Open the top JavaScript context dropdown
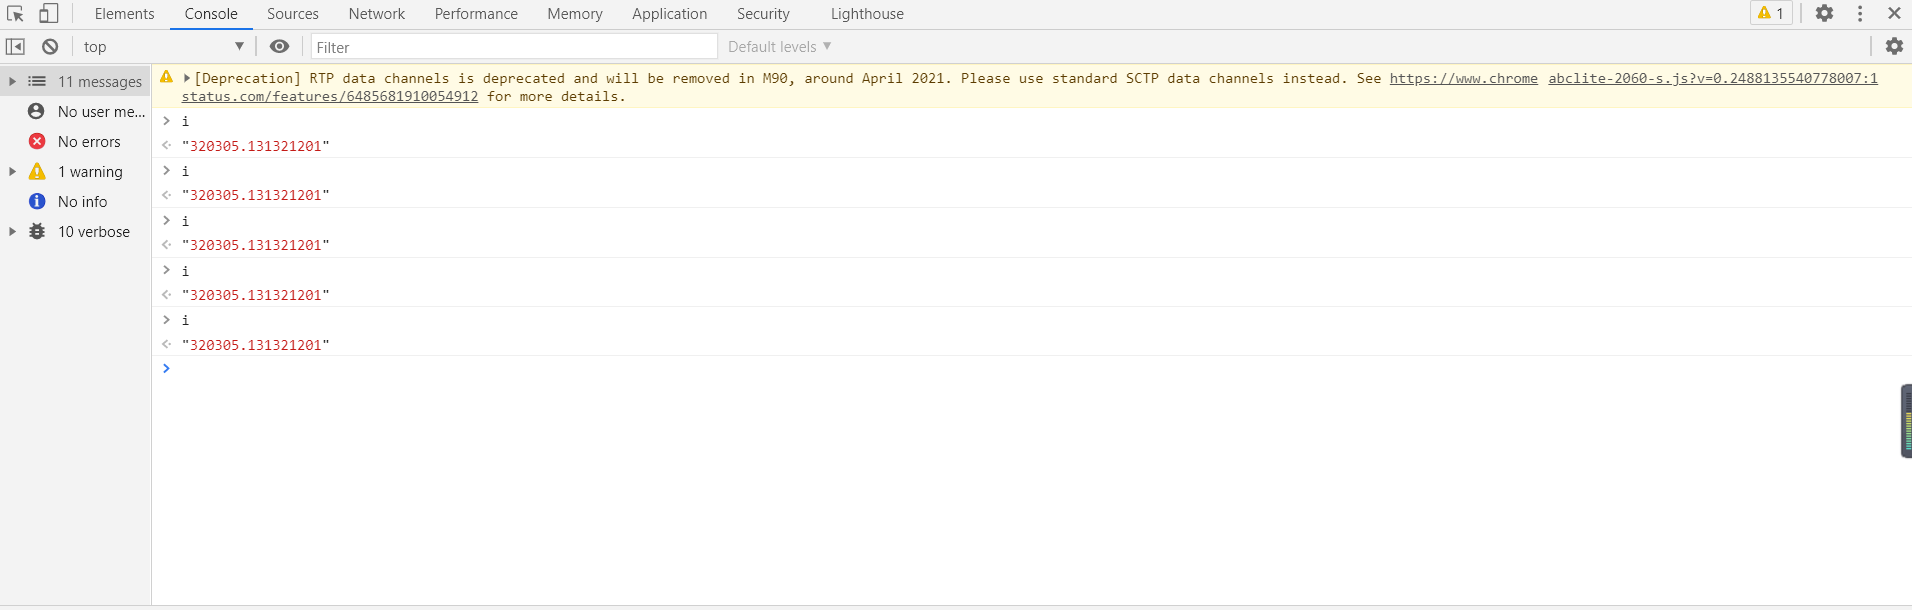The height and width of the screenshot is (610, 1912). point(163,46)
